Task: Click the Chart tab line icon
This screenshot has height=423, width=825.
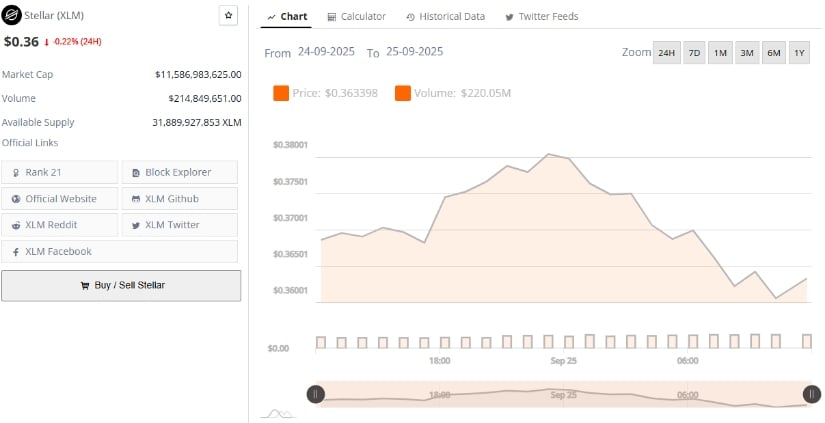Action: tap(271, 17)
